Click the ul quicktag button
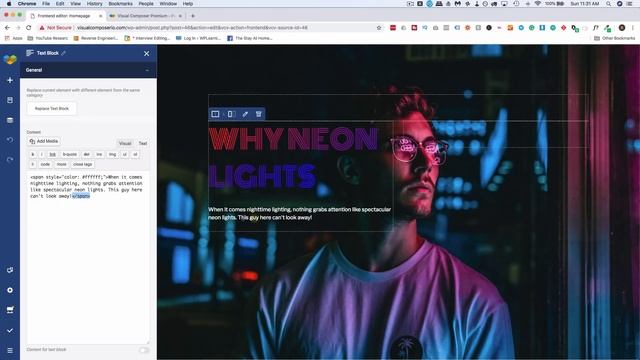The width and height of the screenshot is (640, 360). pos(124,154)
